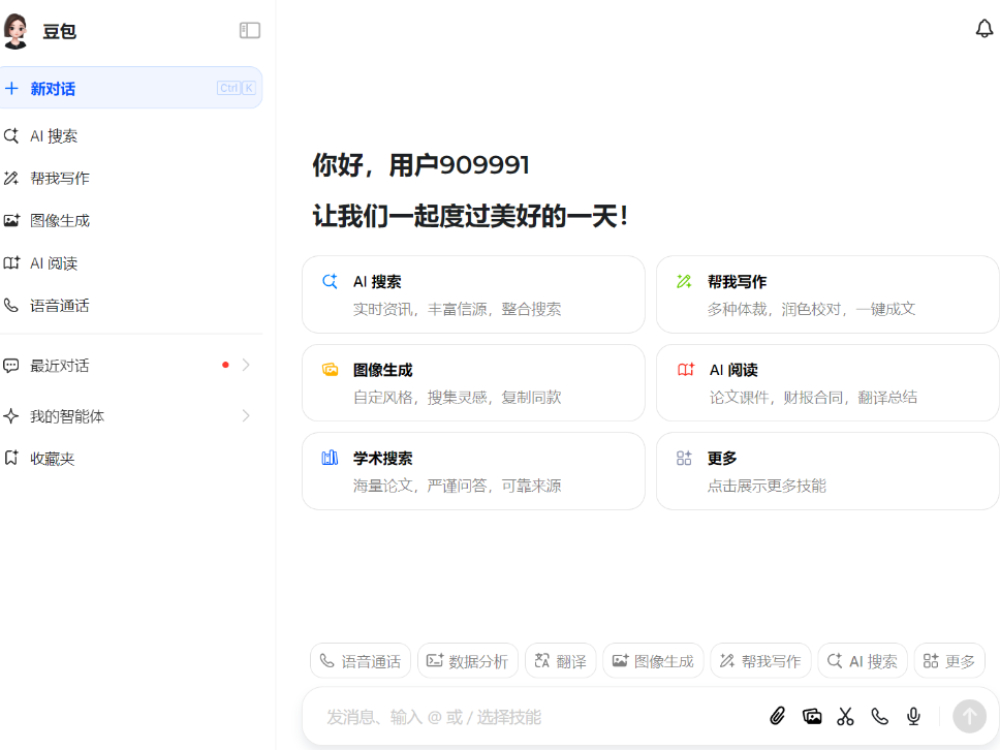
Task: Expand 最近对话 chevron arrow
Action: click(246, 365)
